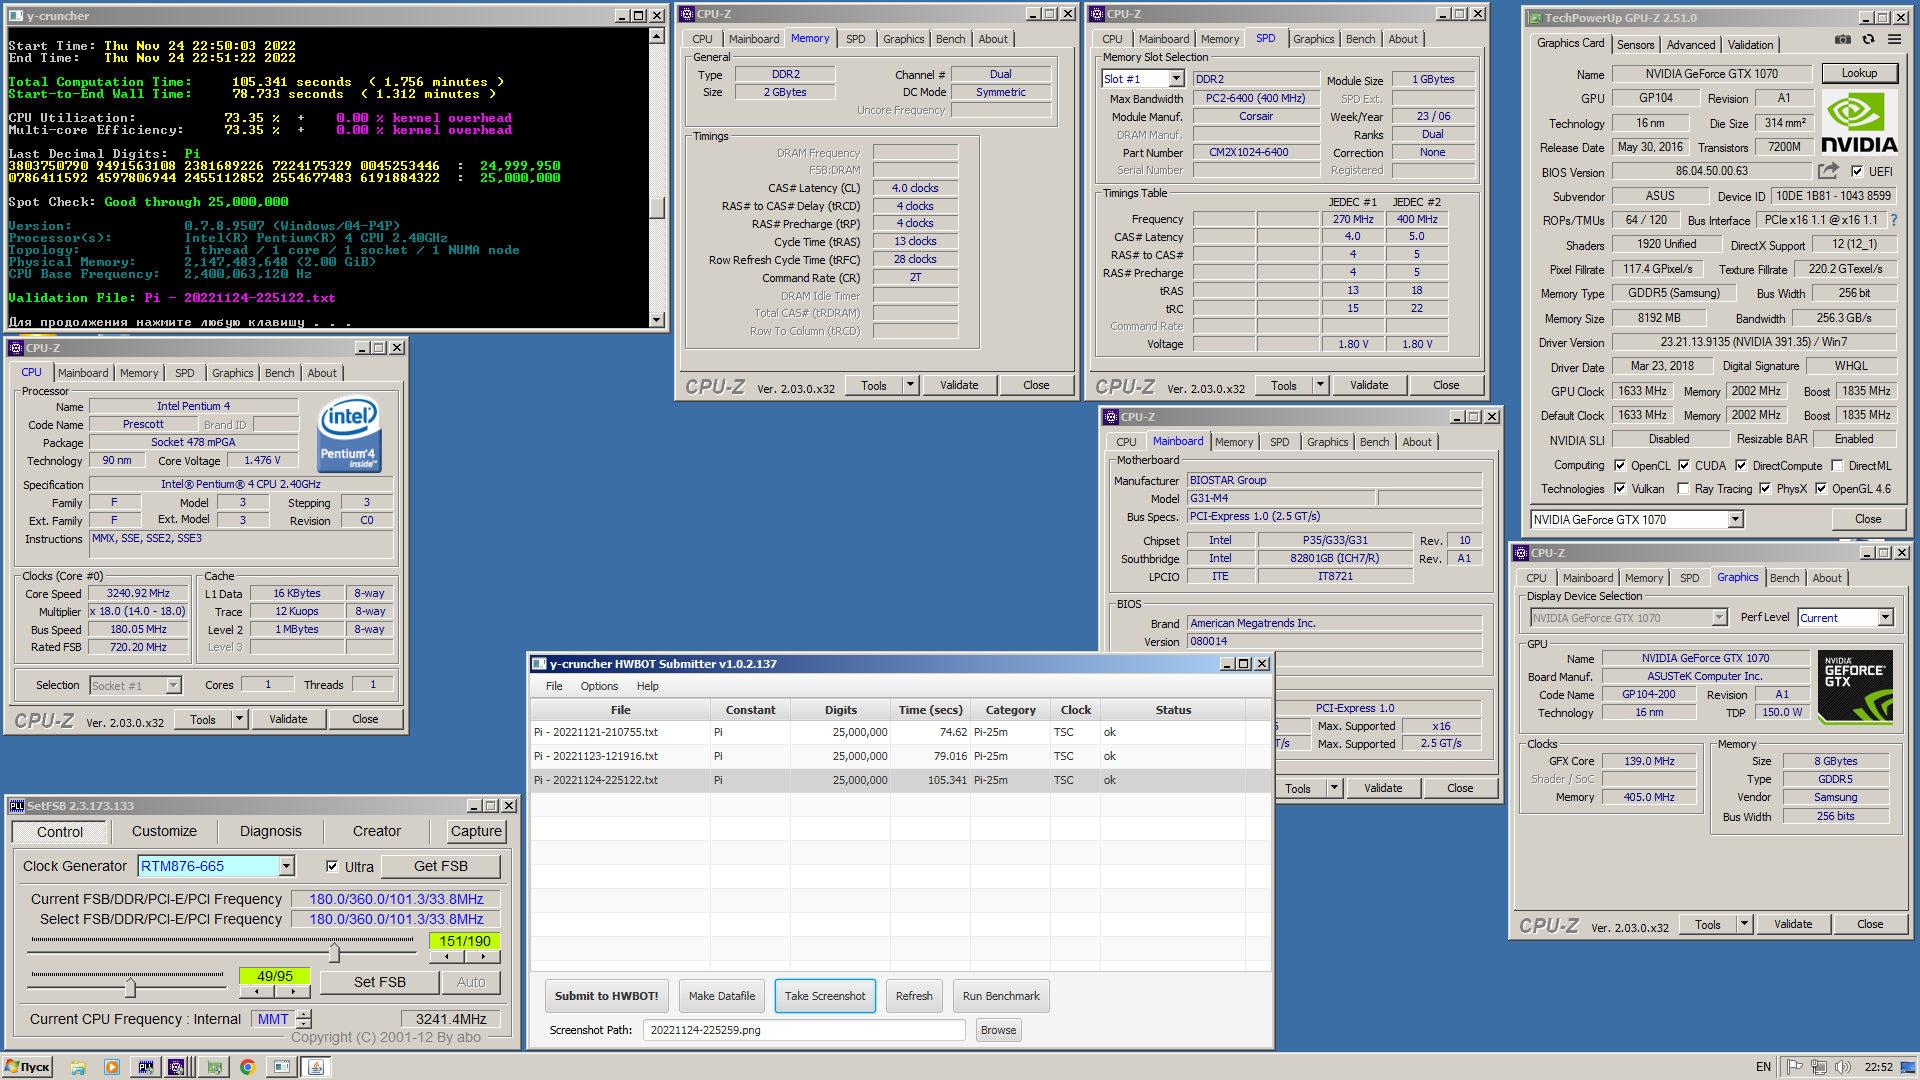Click HWBOT Submitter title bar icon
This screenshot has height=1080, width=1920.
(539, 664)
